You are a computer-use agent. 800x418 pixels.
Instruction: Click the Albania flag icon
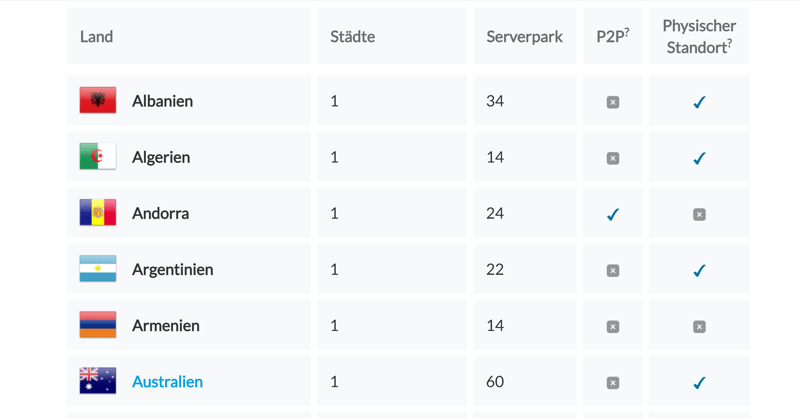98,101
